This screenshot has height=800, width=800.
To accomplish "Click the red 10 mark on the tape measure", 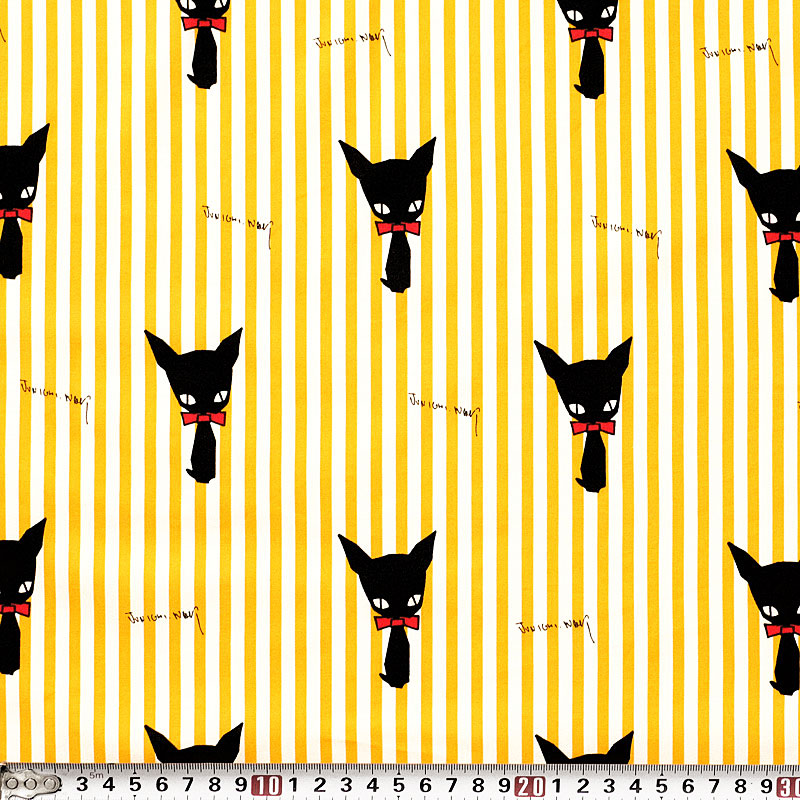I will coord(266,786).
